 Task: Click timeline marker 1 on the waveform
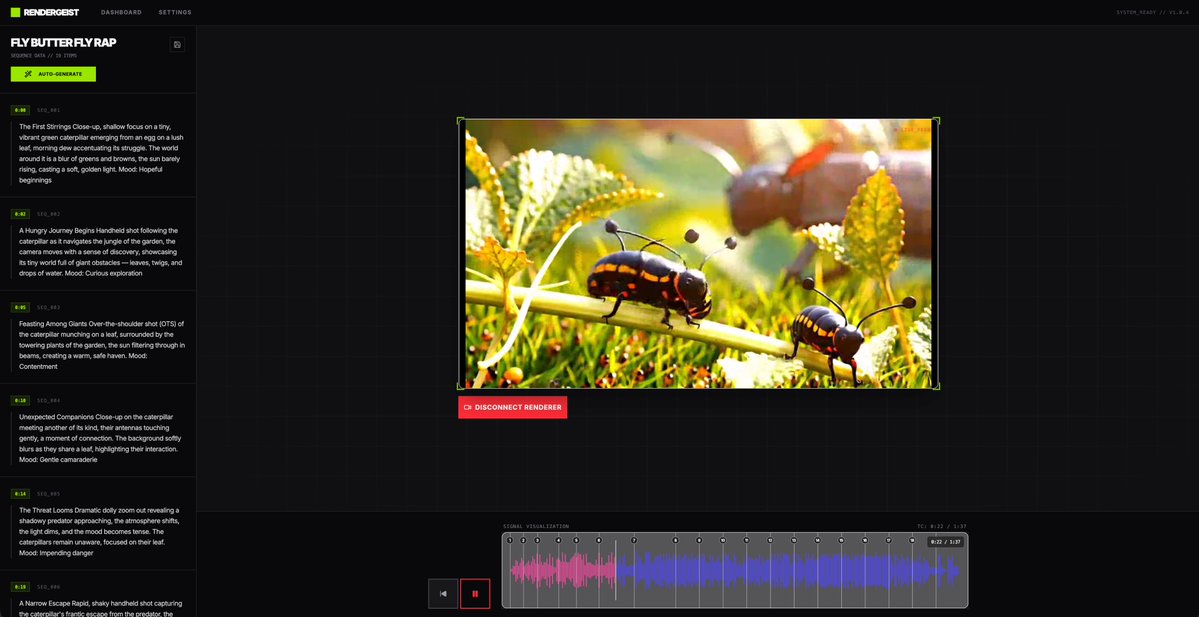pos(509,538)
